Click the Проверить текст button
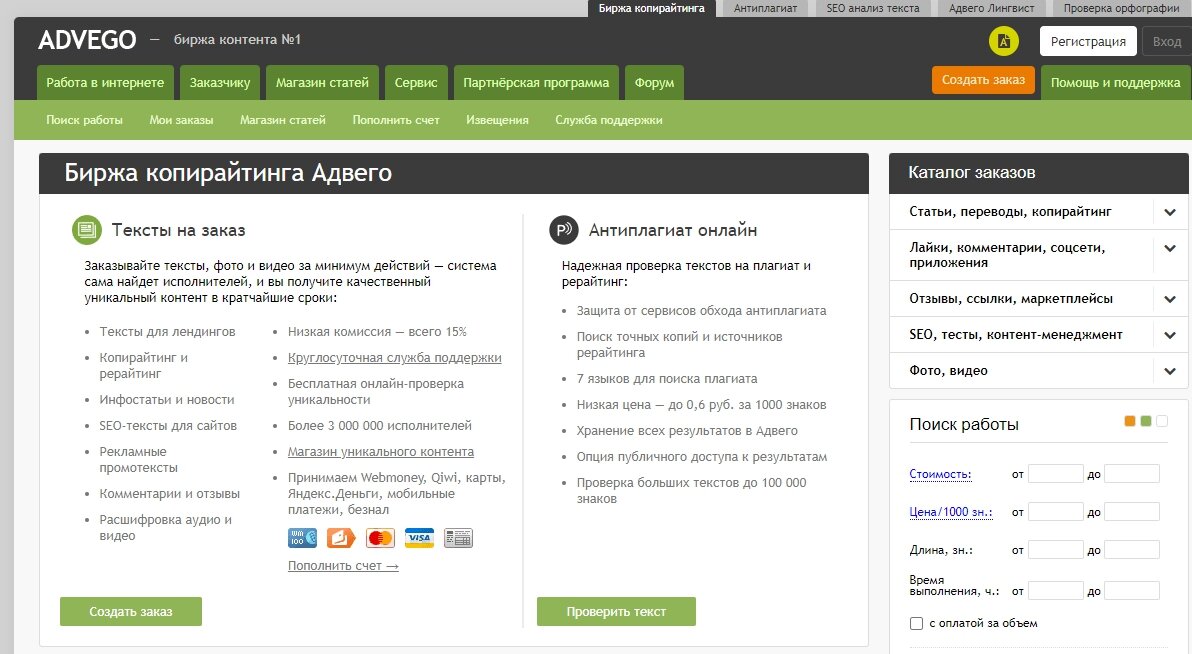The image size is (1192, 654). [x=616, y=611]
